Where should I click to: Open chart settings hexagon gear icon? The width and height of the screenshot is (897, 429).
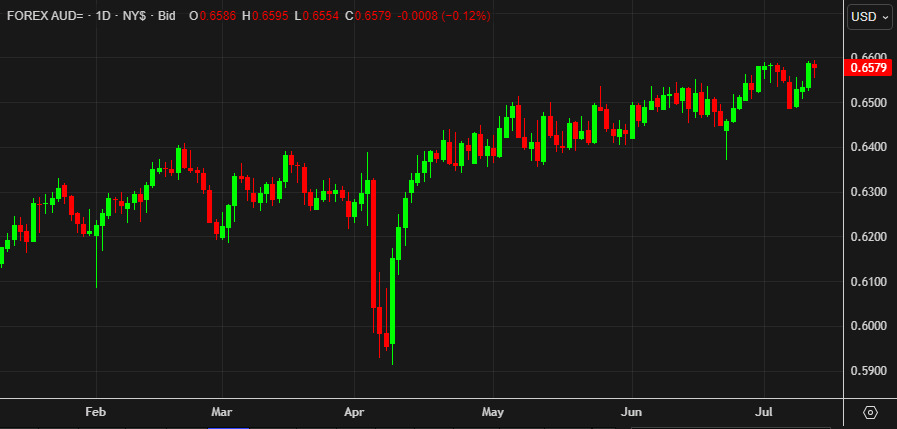[x=870, y=412]
